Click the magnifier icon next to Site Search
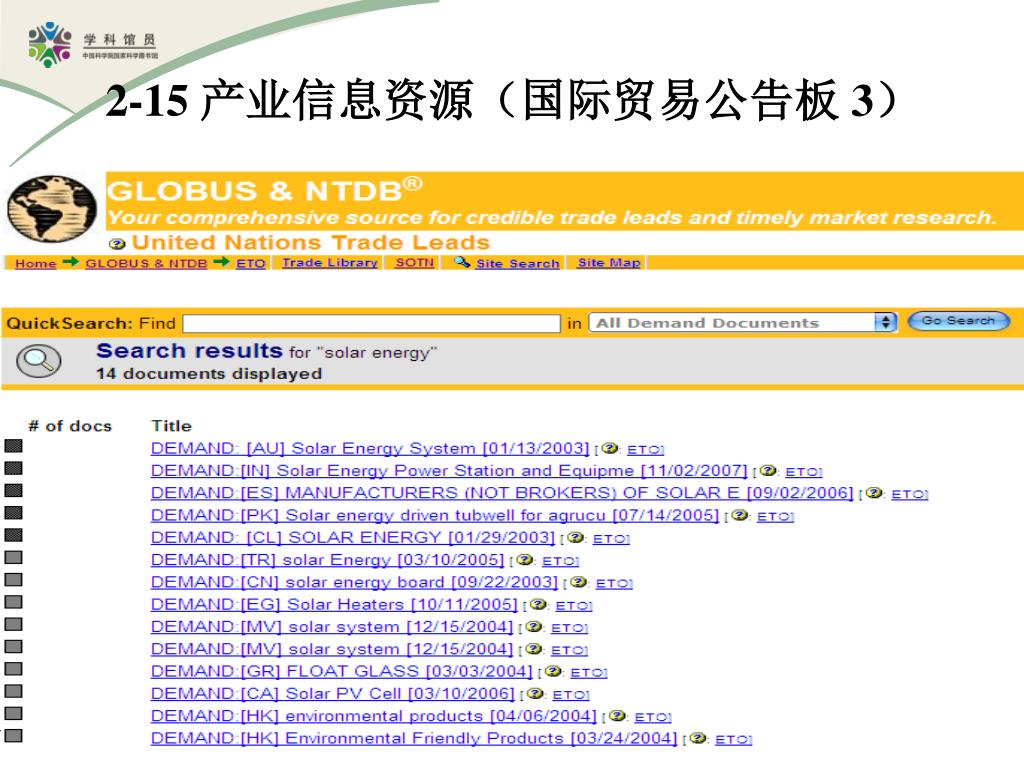 (462, 263)
